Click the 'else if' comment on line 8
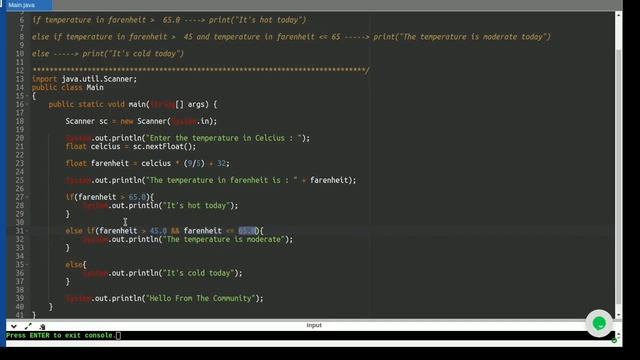 291,37
